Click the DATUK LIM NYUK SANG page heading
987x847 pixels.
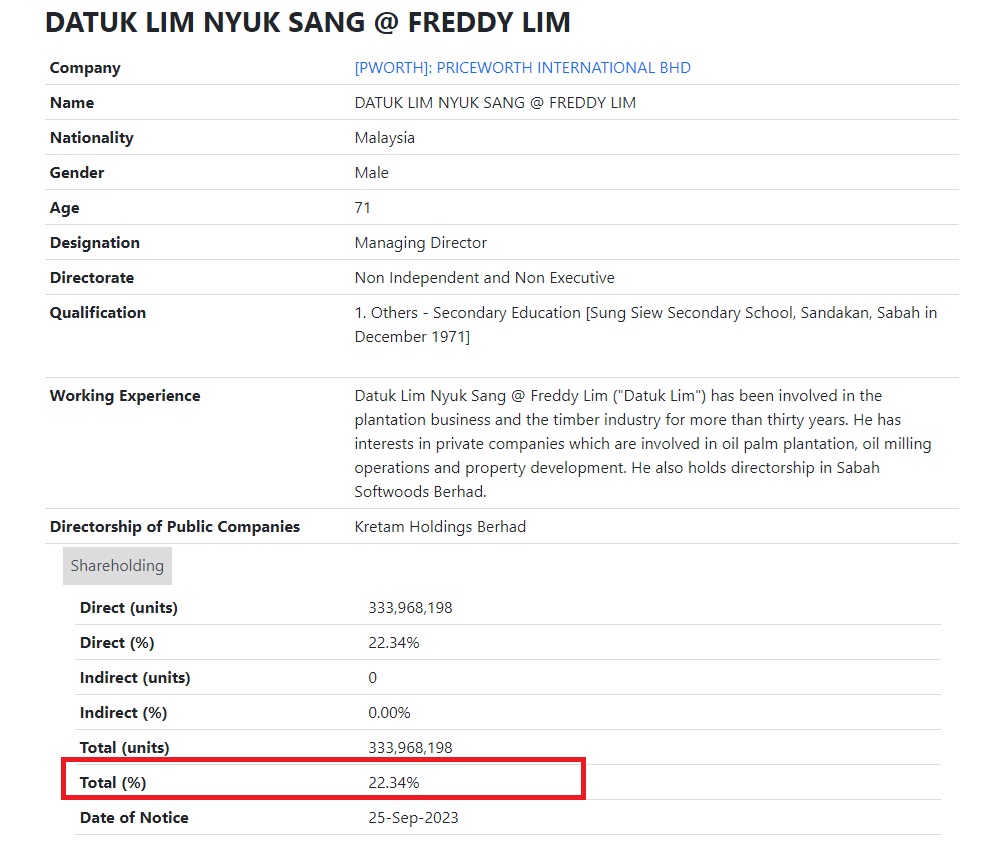click(x=308, y=21)
